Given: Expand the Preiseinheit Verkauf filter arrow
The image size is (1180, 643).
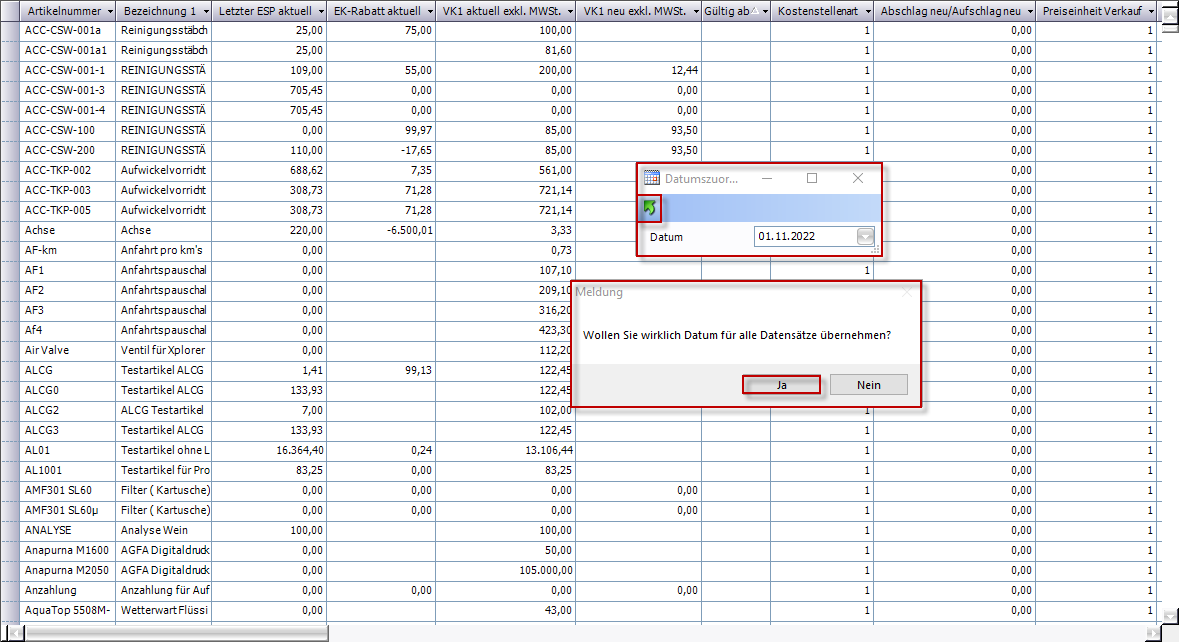Looking at the screenshot, I should click(x=1151, y=11).
